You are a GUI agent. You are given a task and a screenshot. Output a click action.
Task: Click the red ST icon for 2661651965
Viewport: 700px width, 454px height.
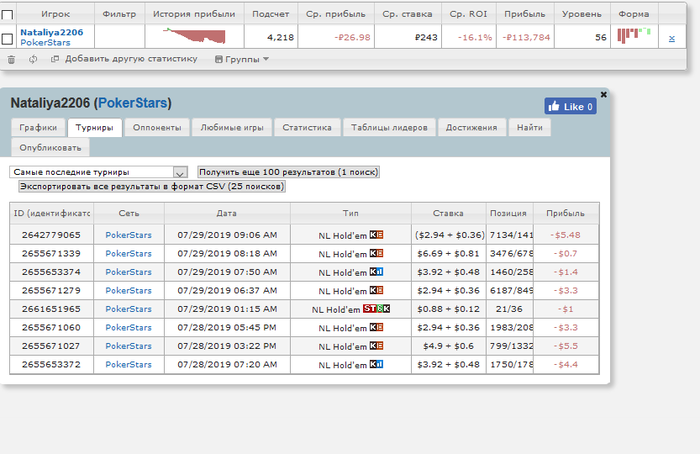[370, 308]
